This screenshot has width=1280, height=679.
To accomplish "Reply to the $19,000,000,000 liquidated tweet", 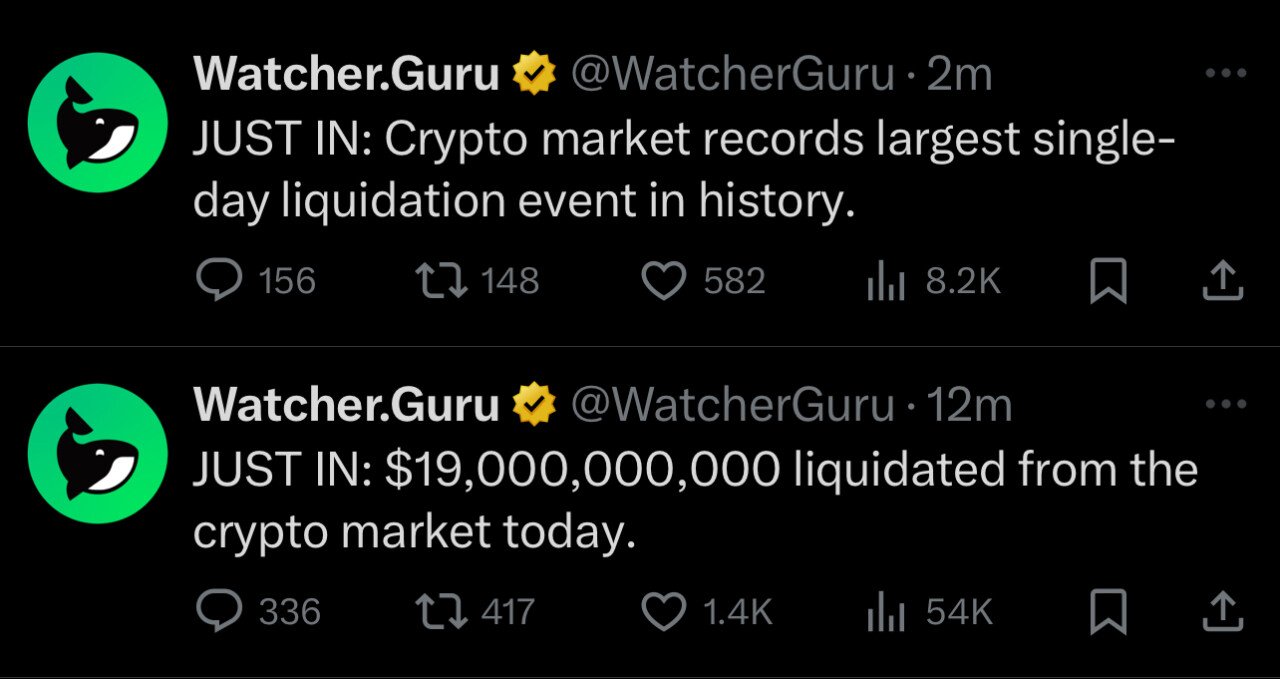I will pyautogui.click(x=212, y=611).
